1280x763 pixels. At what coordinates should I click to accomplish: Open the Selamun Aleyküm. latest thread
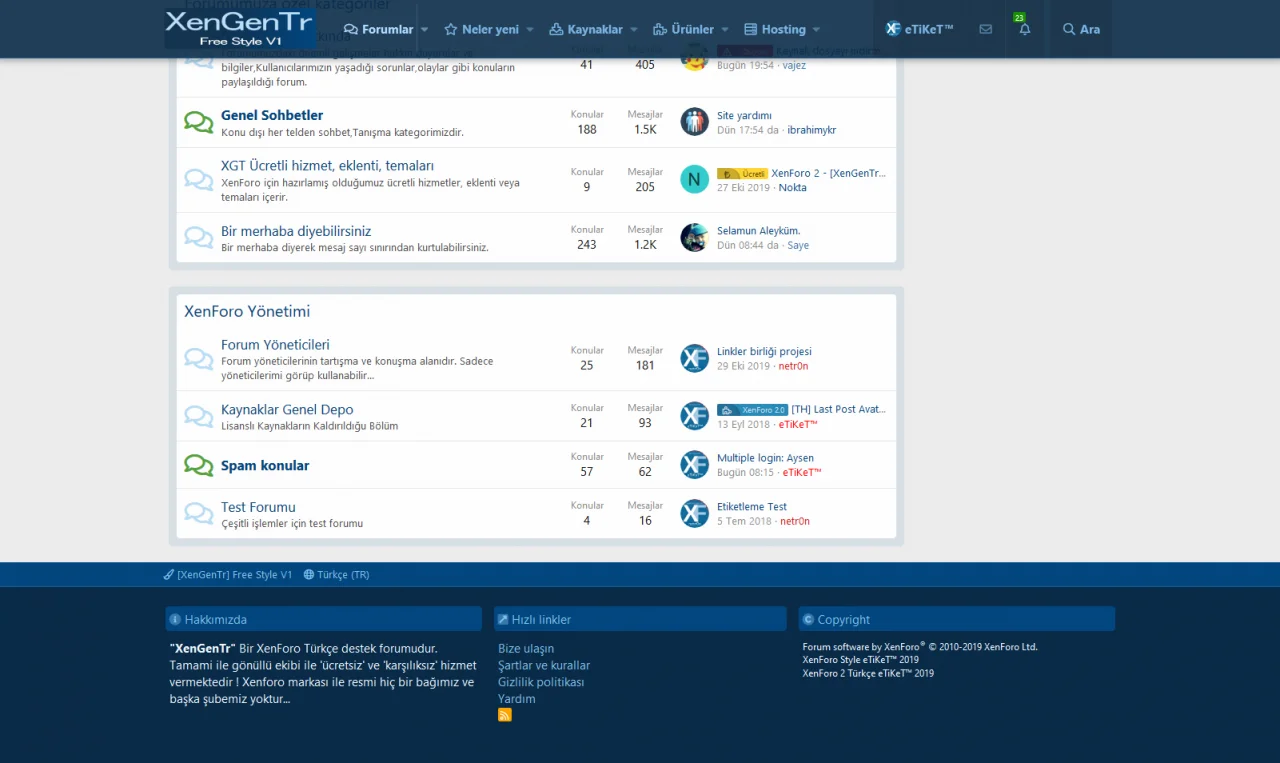(758, 231)
